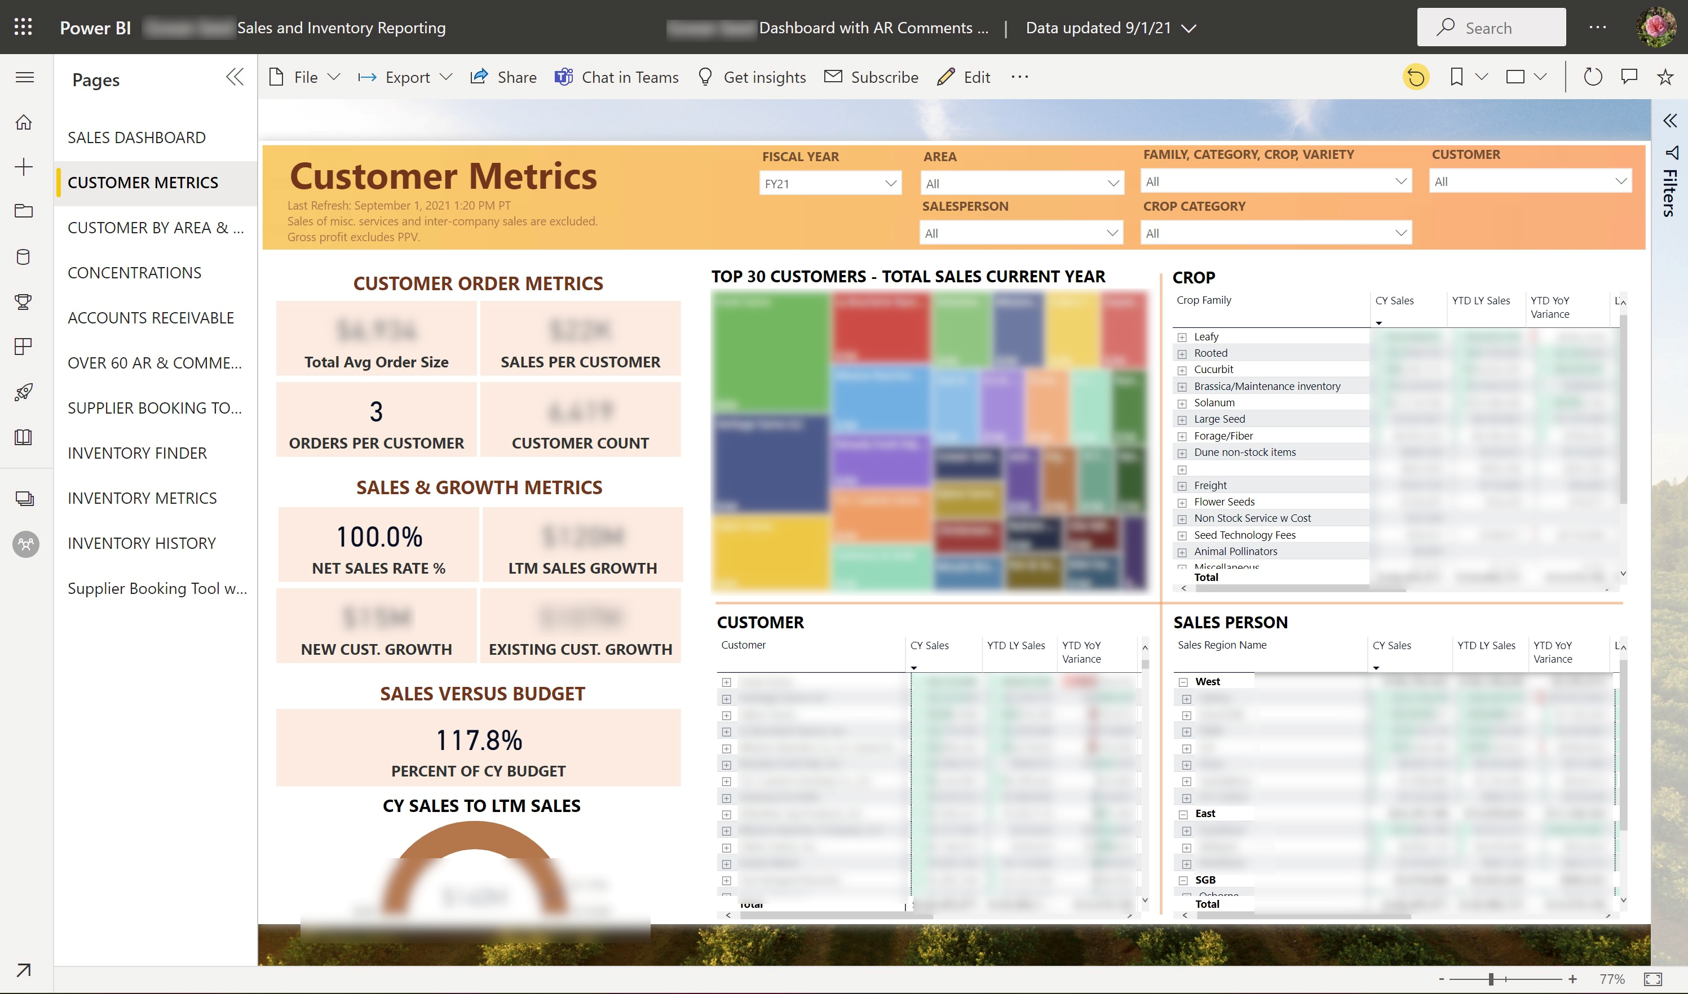Open the user profile avatar
Image resolution: width=1688 pixels, height=994 pixels.
pos(1656,27)
